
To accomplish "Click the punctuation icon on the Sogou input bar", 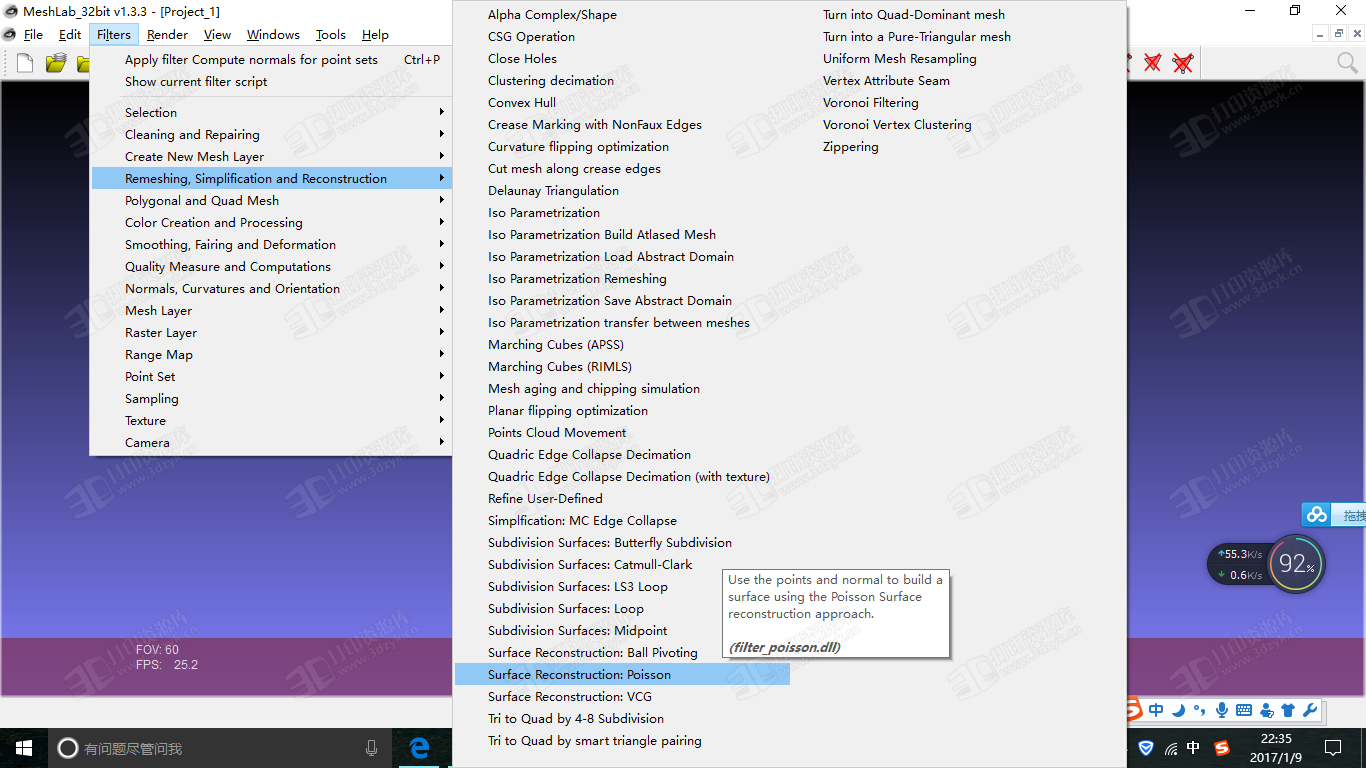I will [x=1199, y=711].
